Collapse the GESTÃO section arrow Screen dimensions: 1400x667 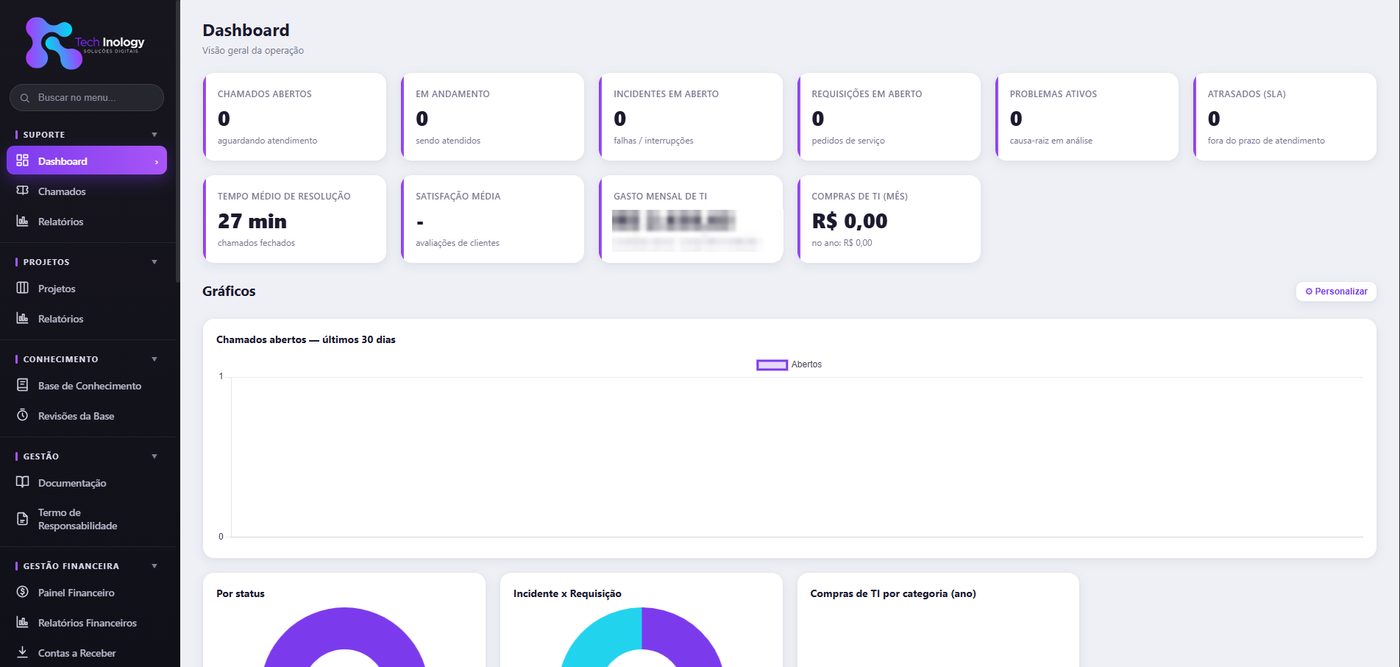[x=154, y=456]
